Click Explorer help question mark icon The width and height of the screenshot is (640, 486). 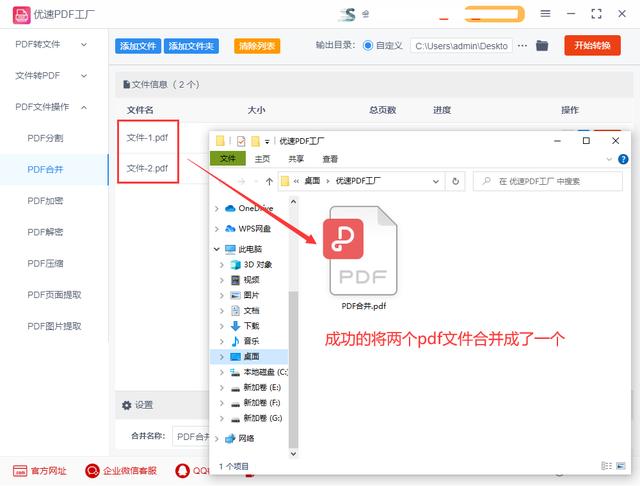(623, 159)
